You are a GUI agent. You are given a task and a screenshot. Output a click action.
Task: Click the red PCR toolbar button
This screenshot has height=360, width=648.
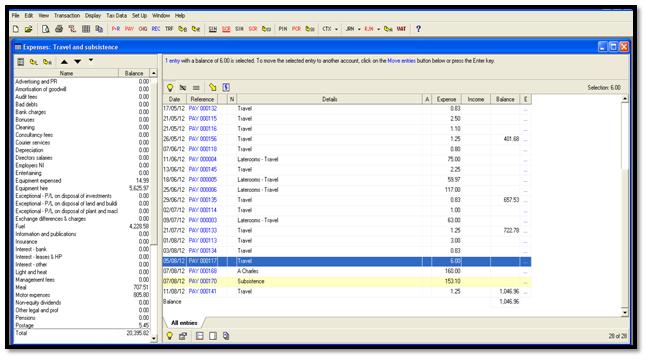296,29
